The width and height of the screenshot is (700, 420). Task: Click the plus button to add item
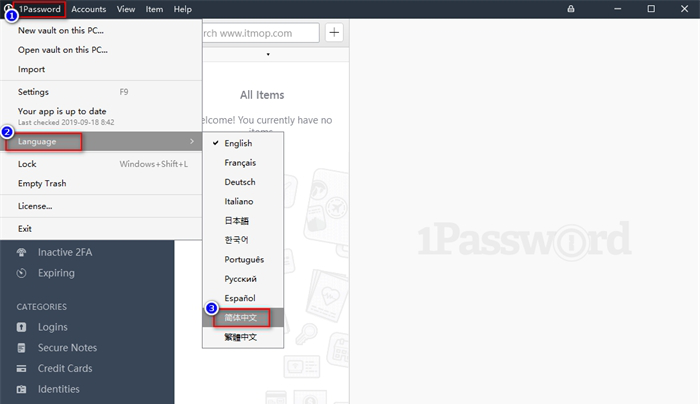(334, 33)
